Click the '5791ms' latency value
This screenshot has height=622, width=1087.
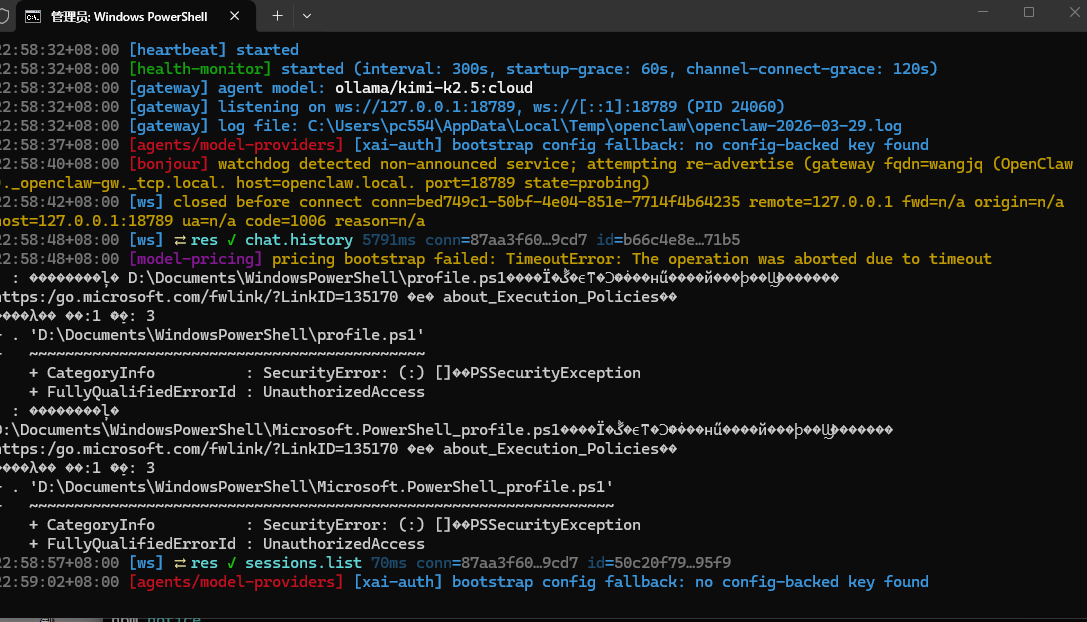click(389, 240)
